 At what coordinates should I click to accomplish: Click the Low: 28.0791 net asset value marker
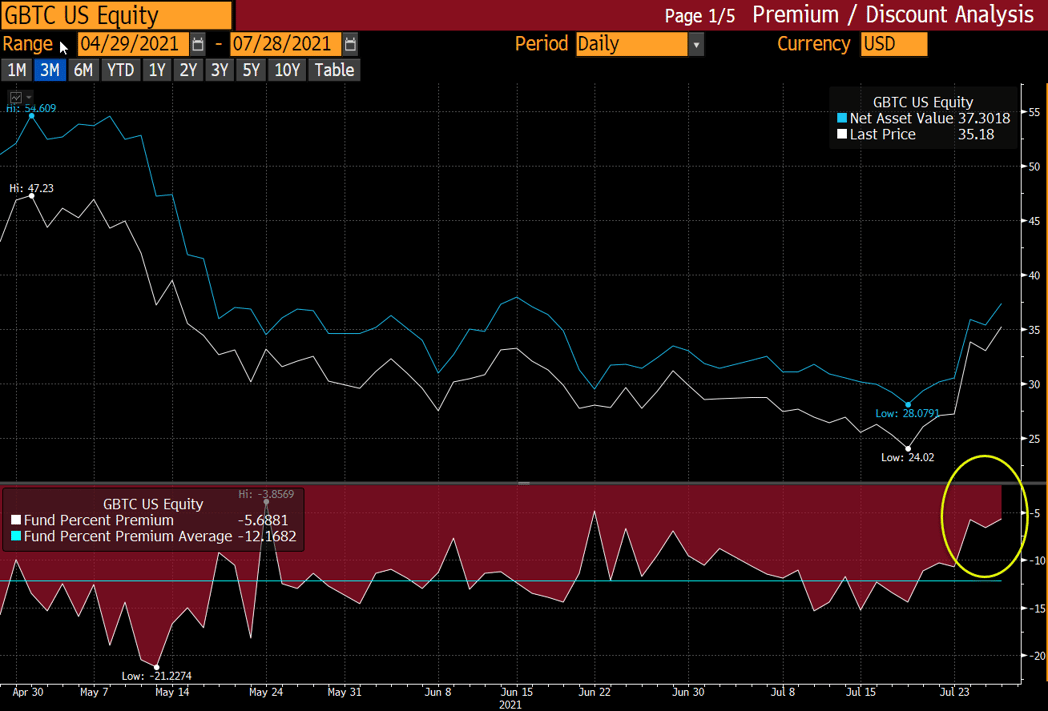click(x=908, y=405)
